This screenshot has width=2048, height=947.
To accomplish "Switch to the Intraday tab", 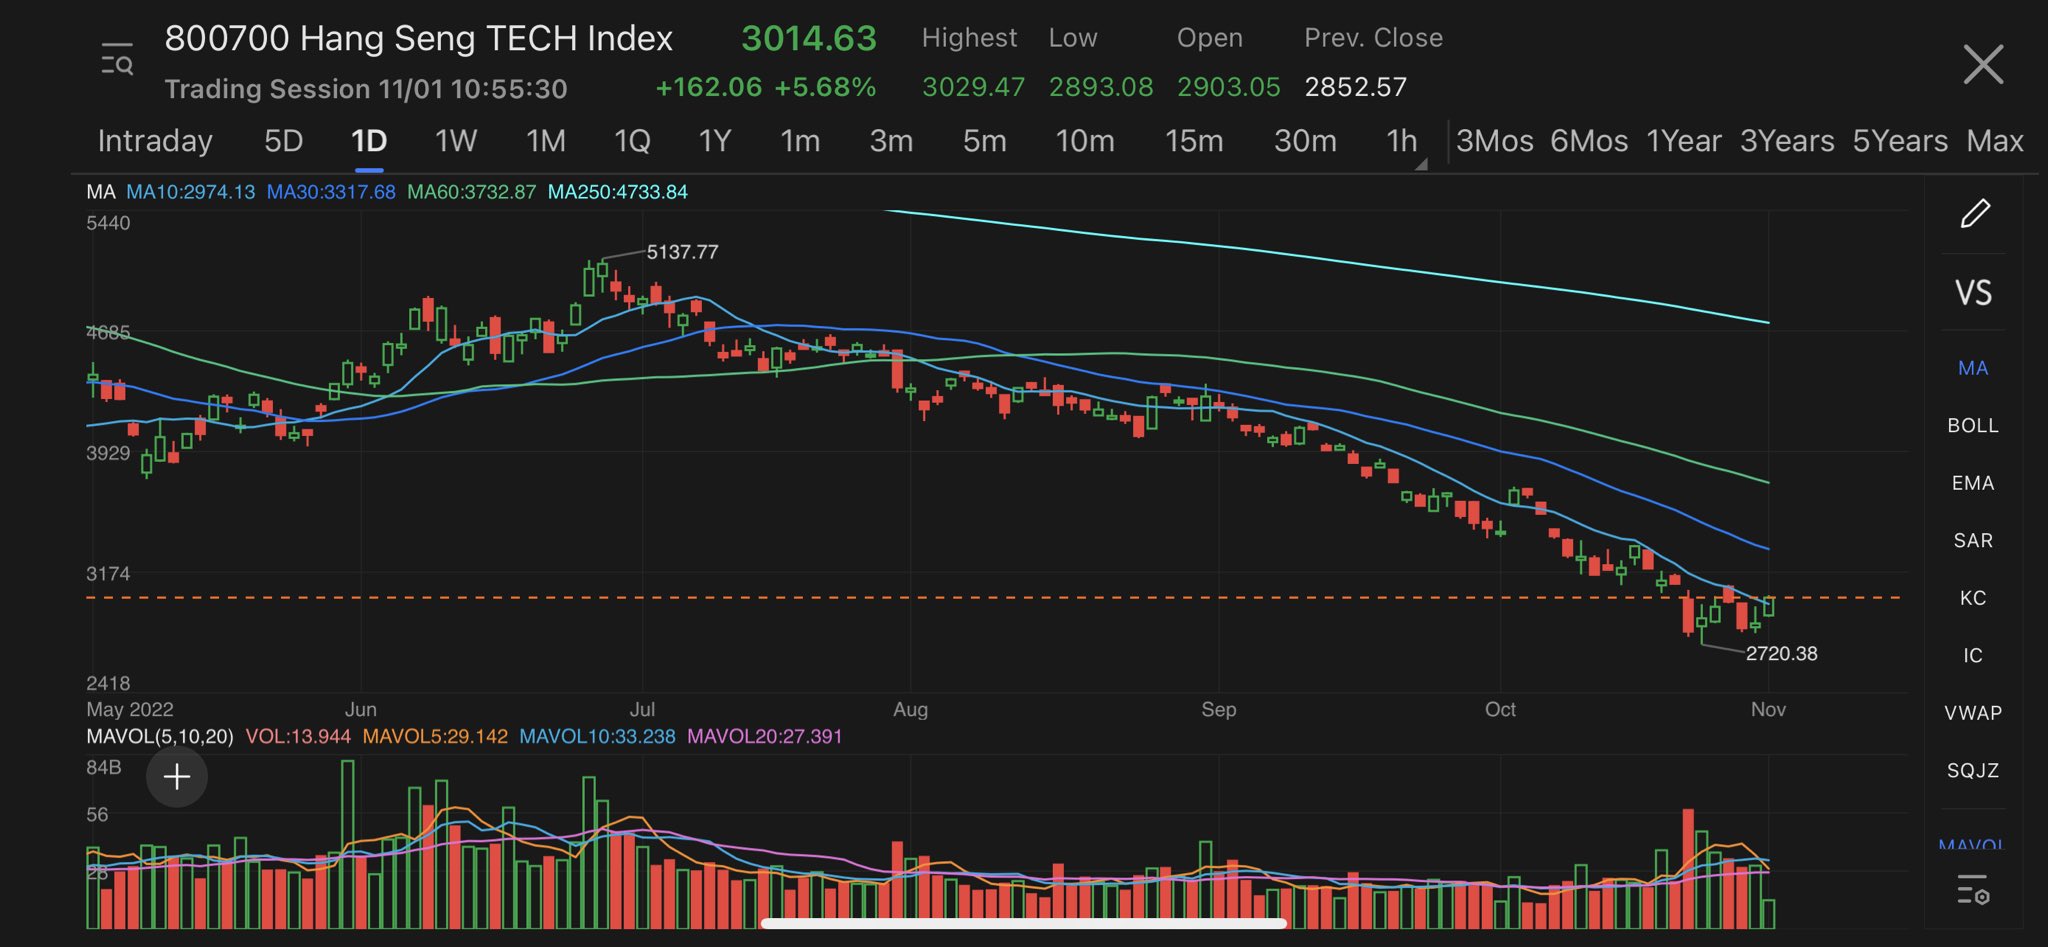I will click(x=154, y=141).
